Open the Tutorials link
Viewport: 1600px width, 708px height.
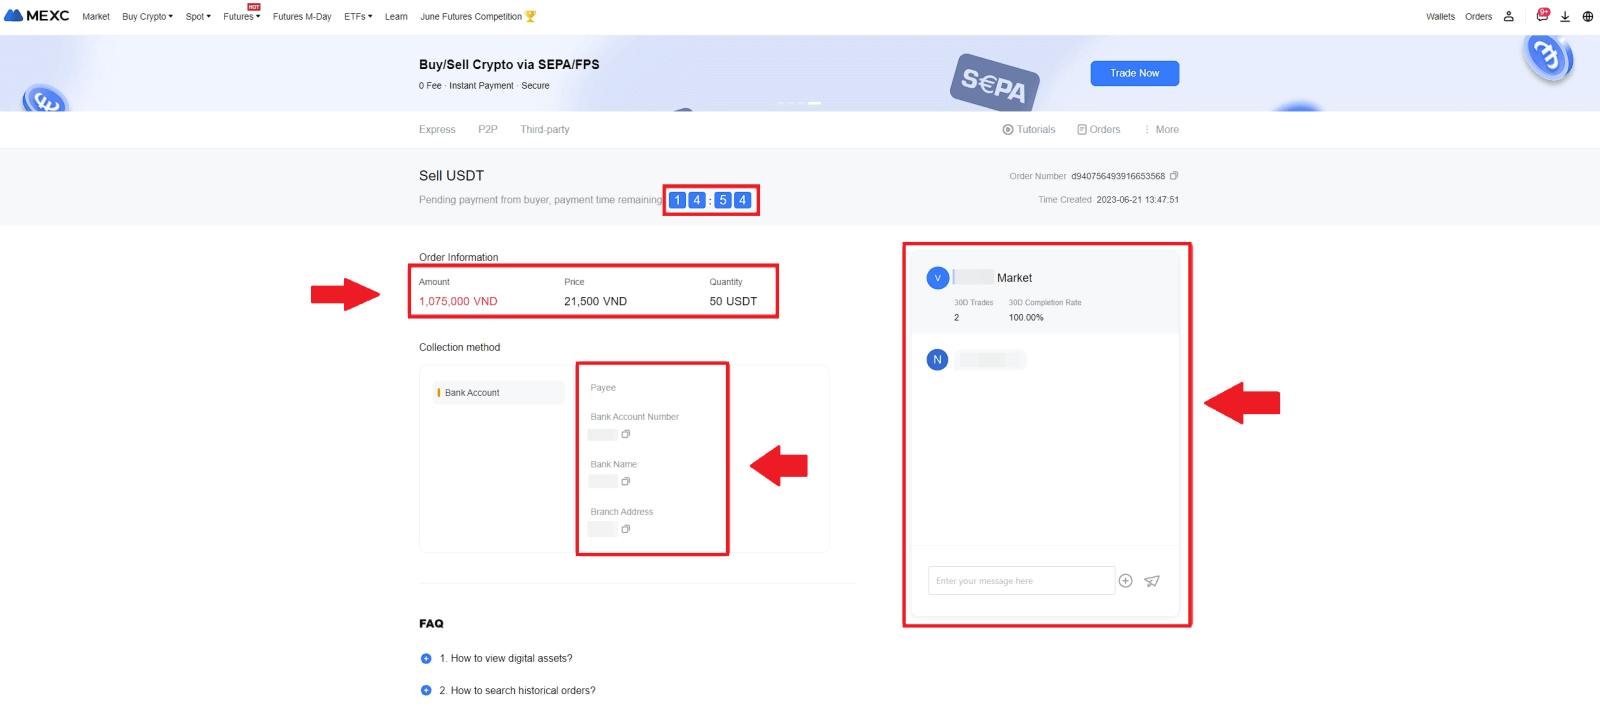point(1029,130)
